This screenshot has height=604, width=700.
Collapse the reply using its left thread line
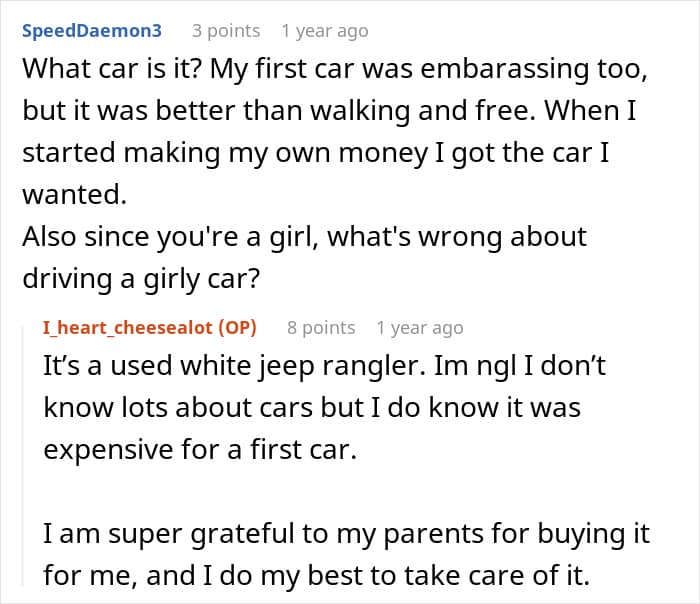[x=23, y=460]
